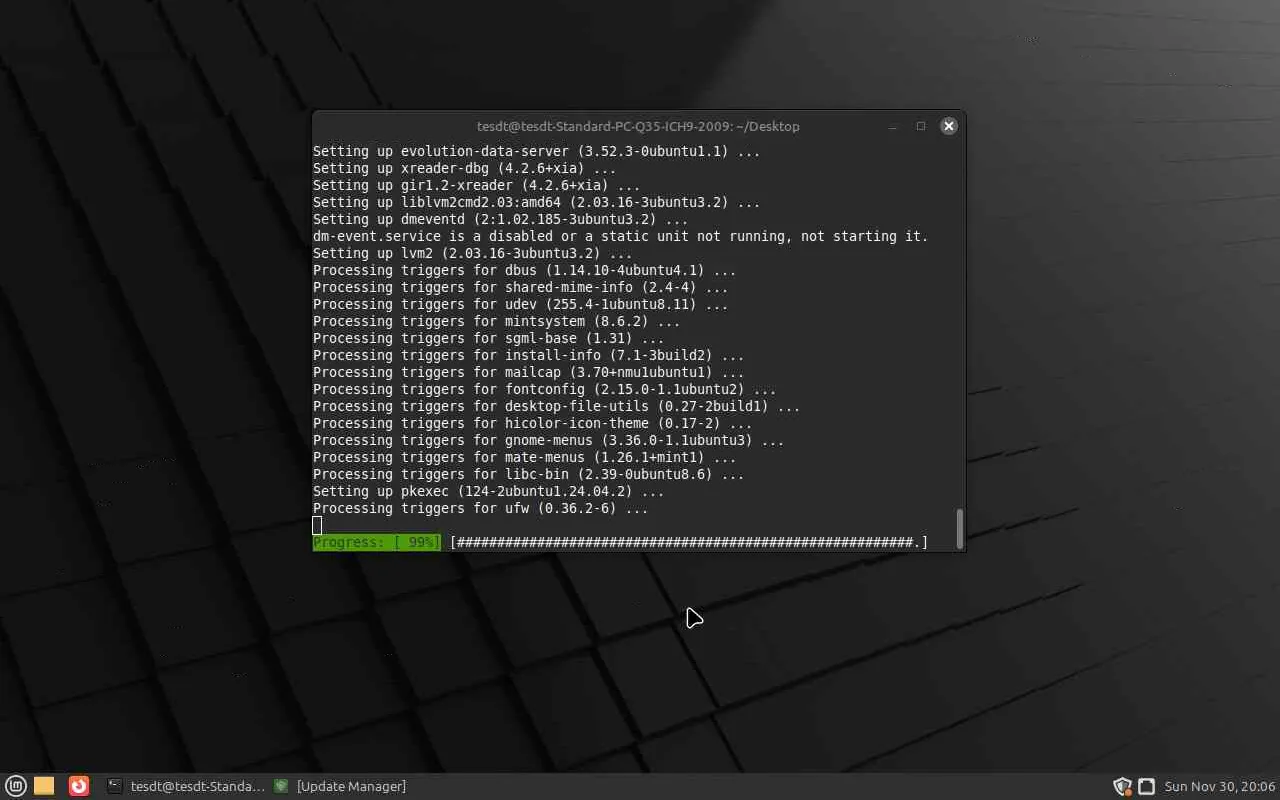Click the terminal title bar text
Image resolution: width=1280 pixels, height=800 pixels.
click(638, 126)
